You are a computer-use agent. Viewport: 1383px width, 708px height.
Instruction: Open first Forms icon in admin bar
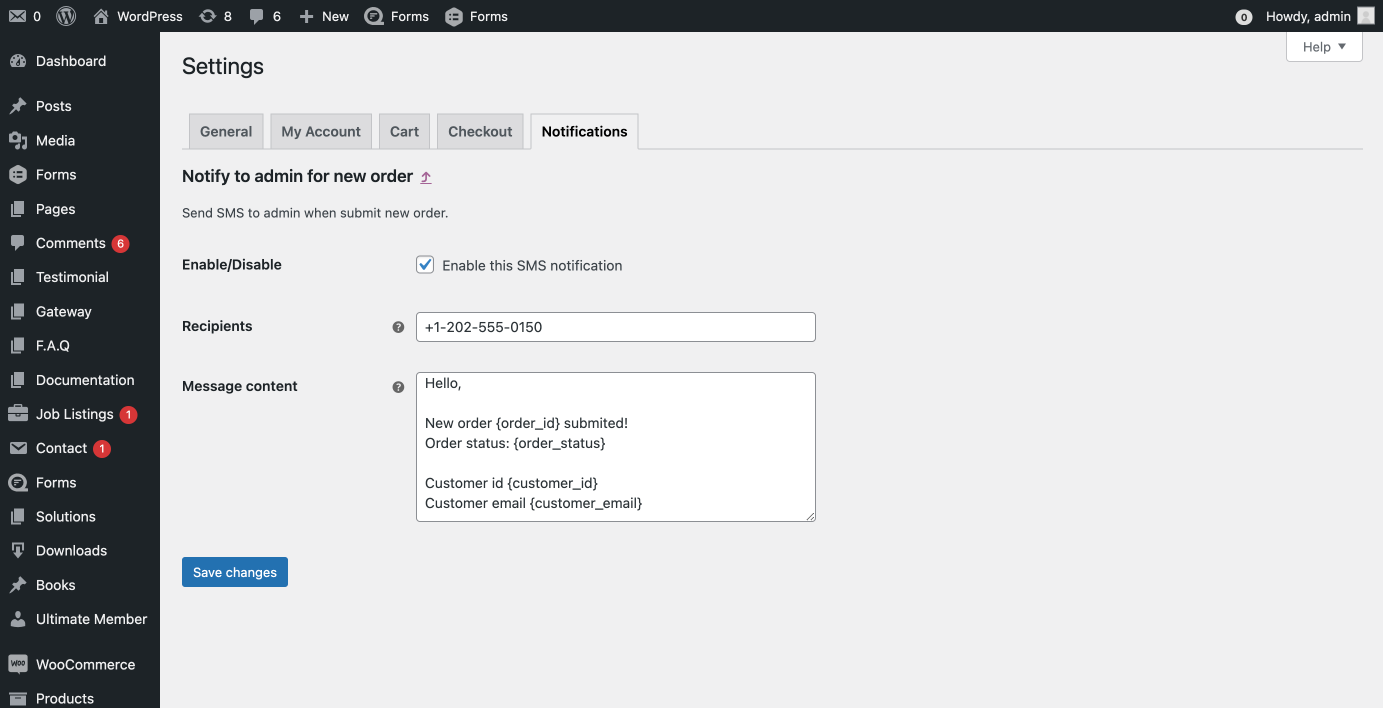(374, 16)
